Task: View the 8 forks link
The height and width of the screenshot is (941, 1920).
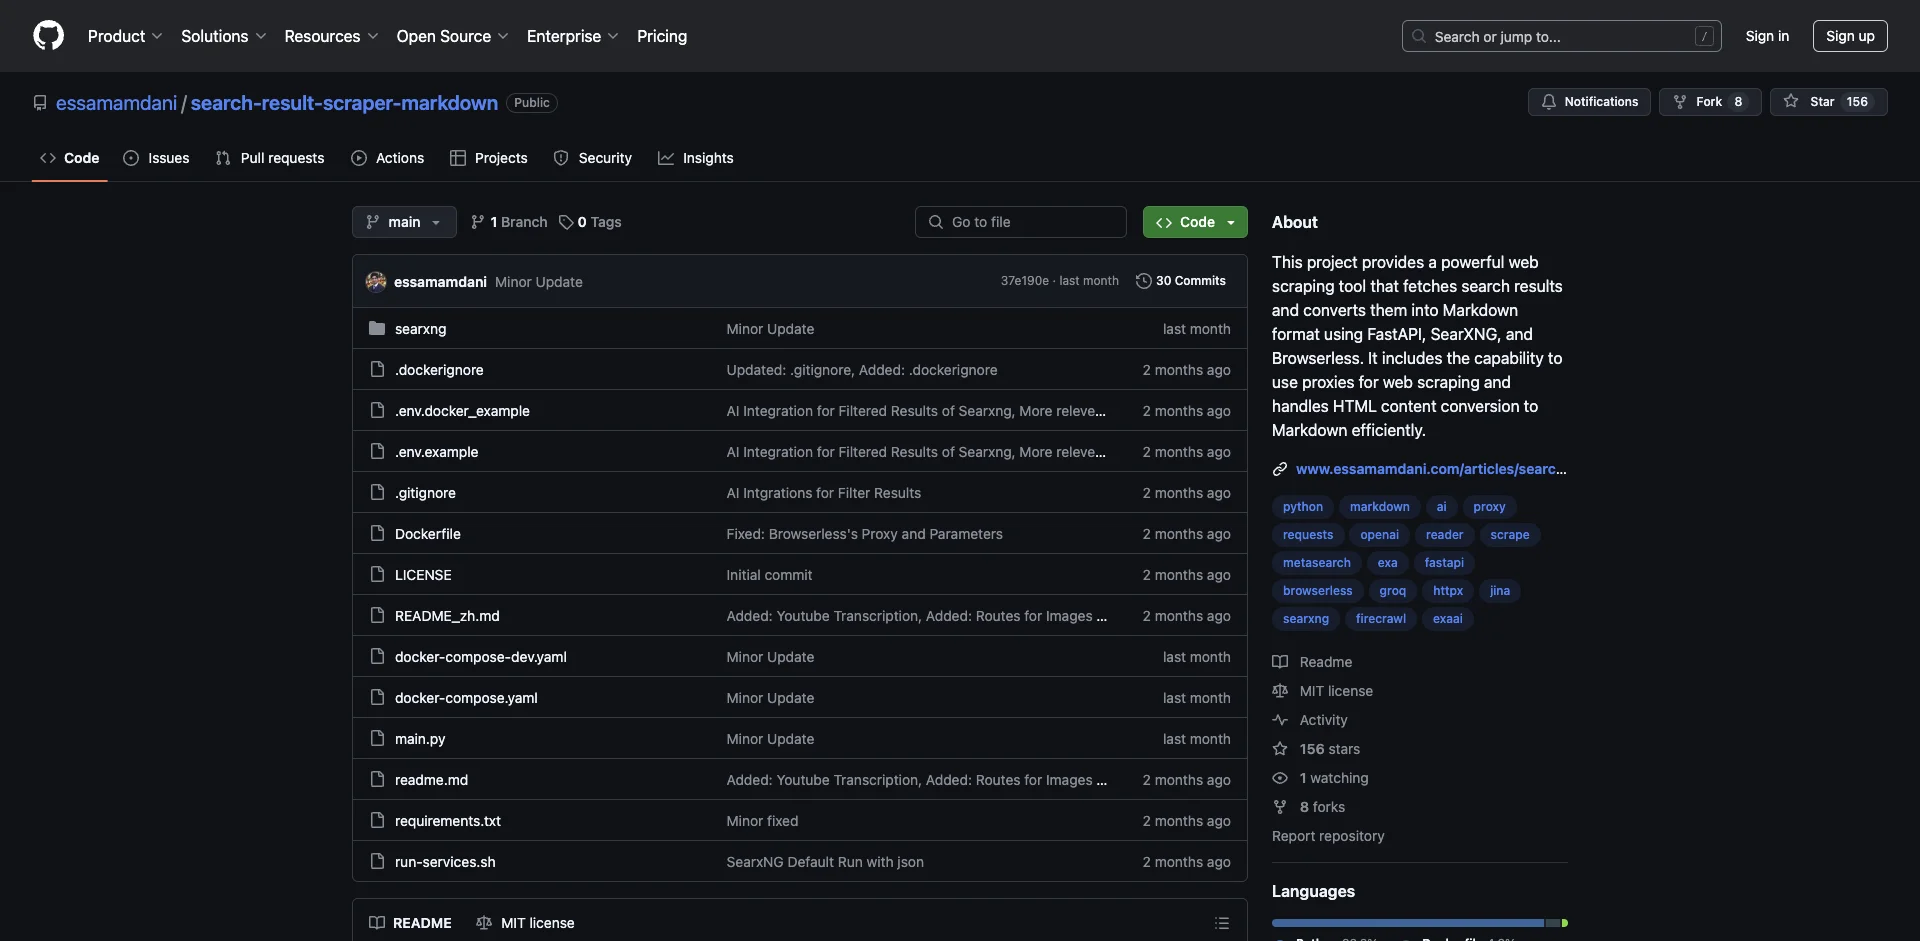Action: (x=1308, y=807)
